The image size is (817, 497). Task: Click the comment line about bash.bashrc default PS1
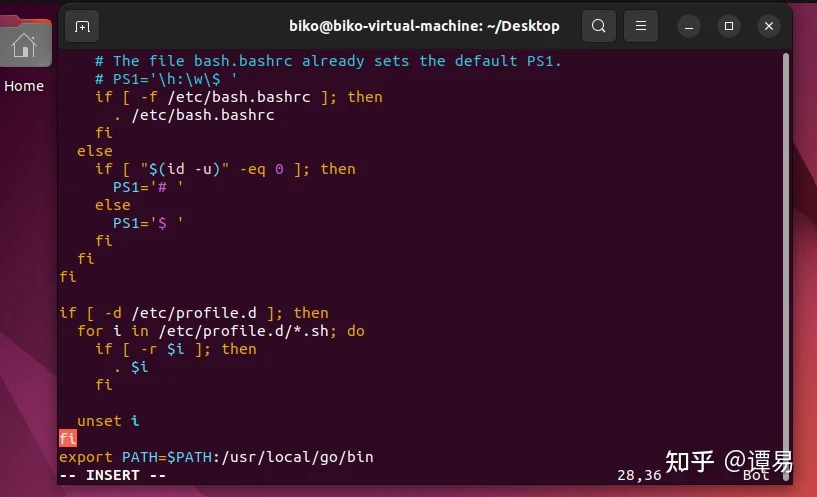[x=328, y=61]
